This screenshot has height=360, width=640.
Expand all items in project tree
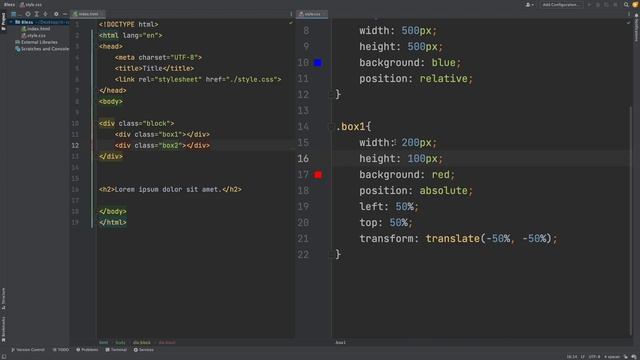37,14
